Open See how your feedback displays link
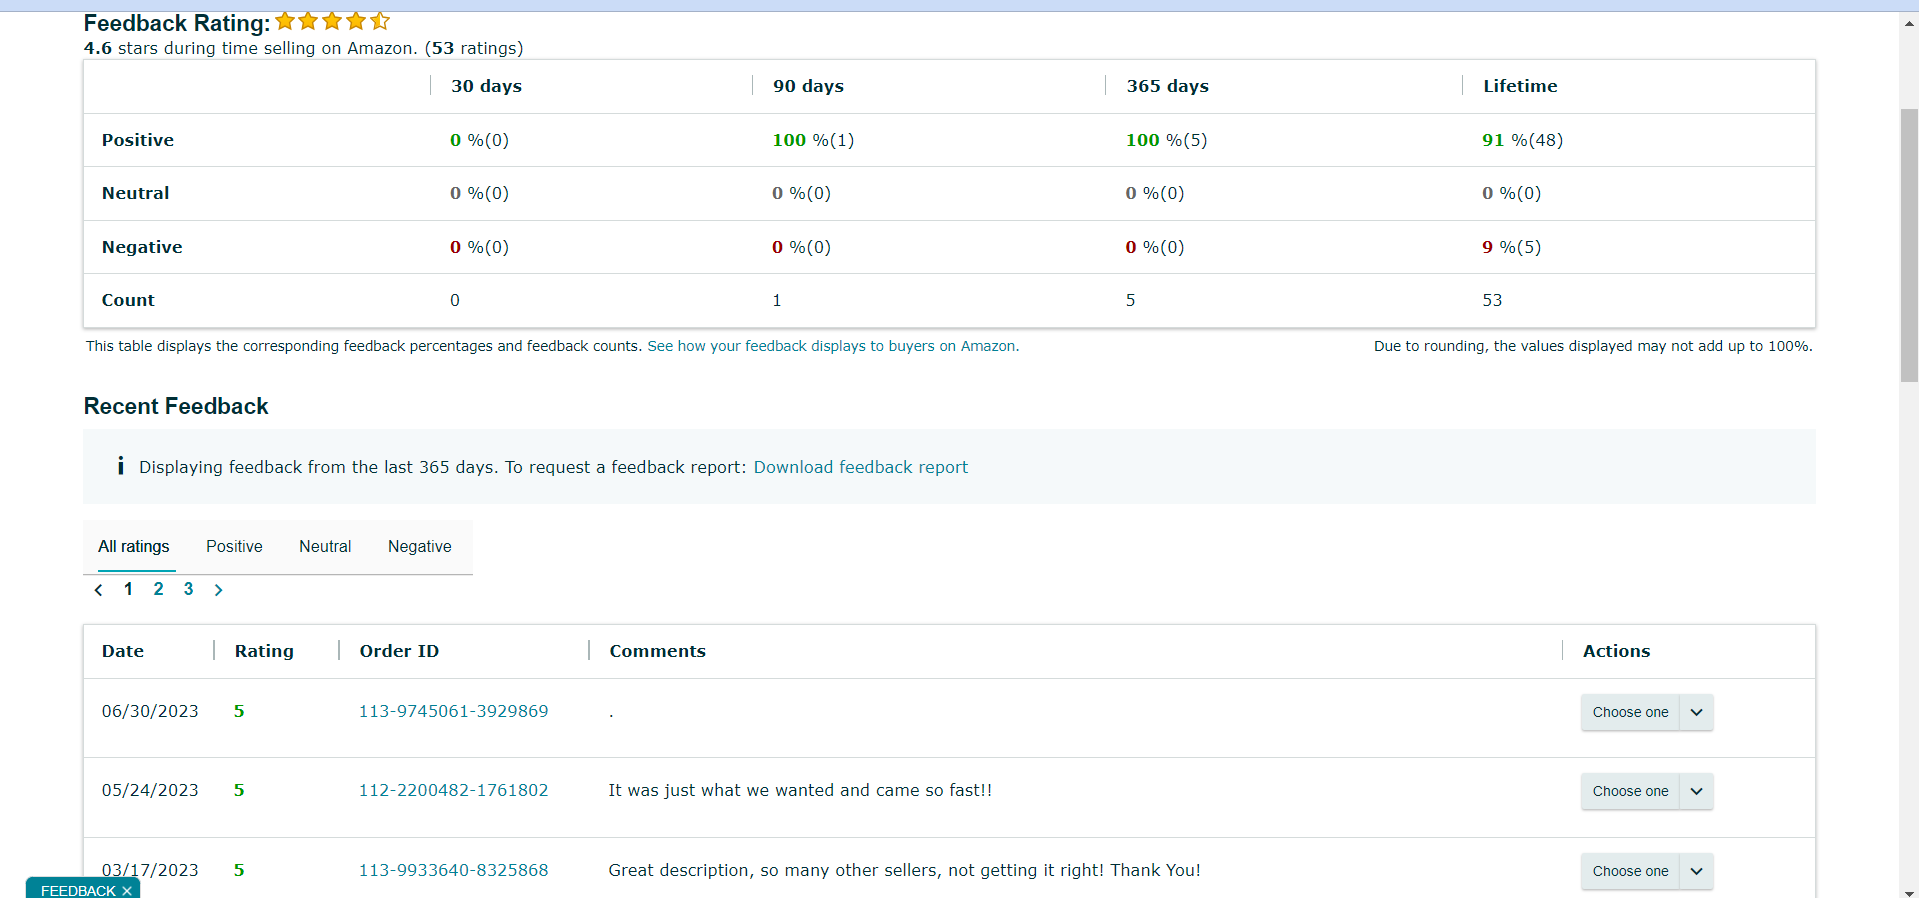This screenshot has width=1919, height=898. [x=833, y=346]
